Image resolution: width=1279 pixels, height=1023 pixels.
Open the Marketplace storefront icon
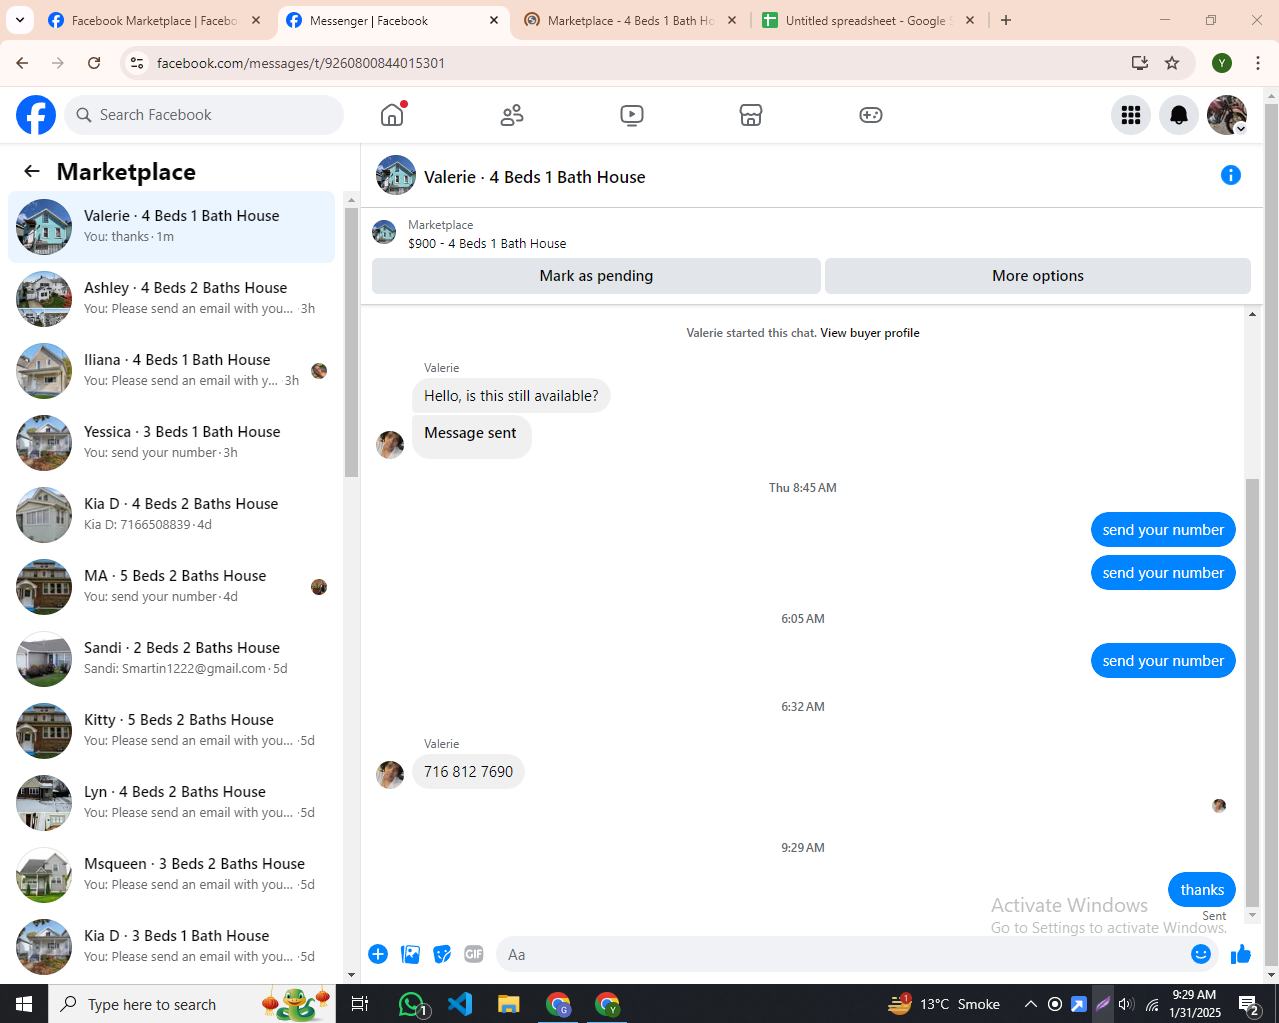click(751, 115)
